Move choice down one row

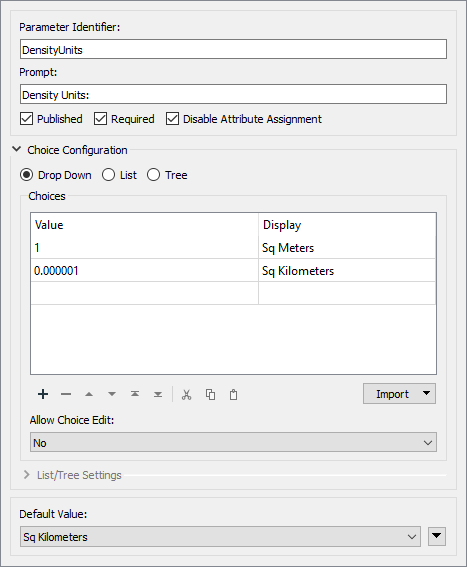pos(112,394)
